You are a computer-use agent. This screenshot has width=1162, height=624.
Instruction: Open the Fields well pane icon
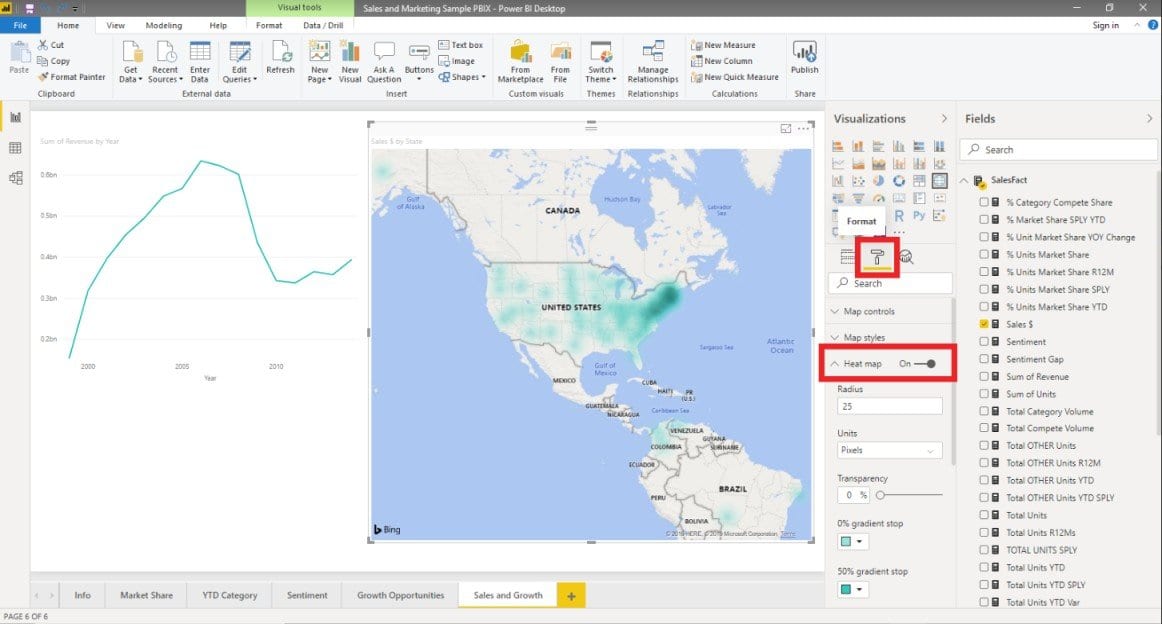(x=848, y=257)
